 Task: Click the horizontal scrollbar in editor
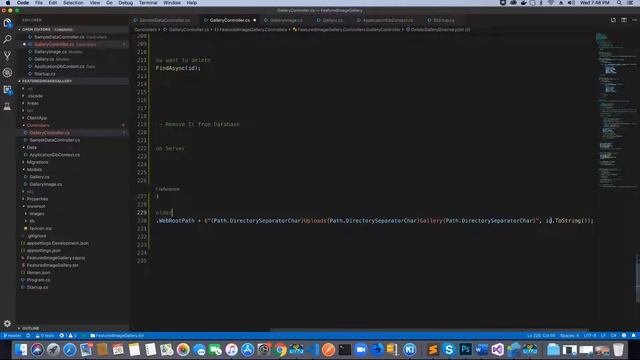point(429,330)
